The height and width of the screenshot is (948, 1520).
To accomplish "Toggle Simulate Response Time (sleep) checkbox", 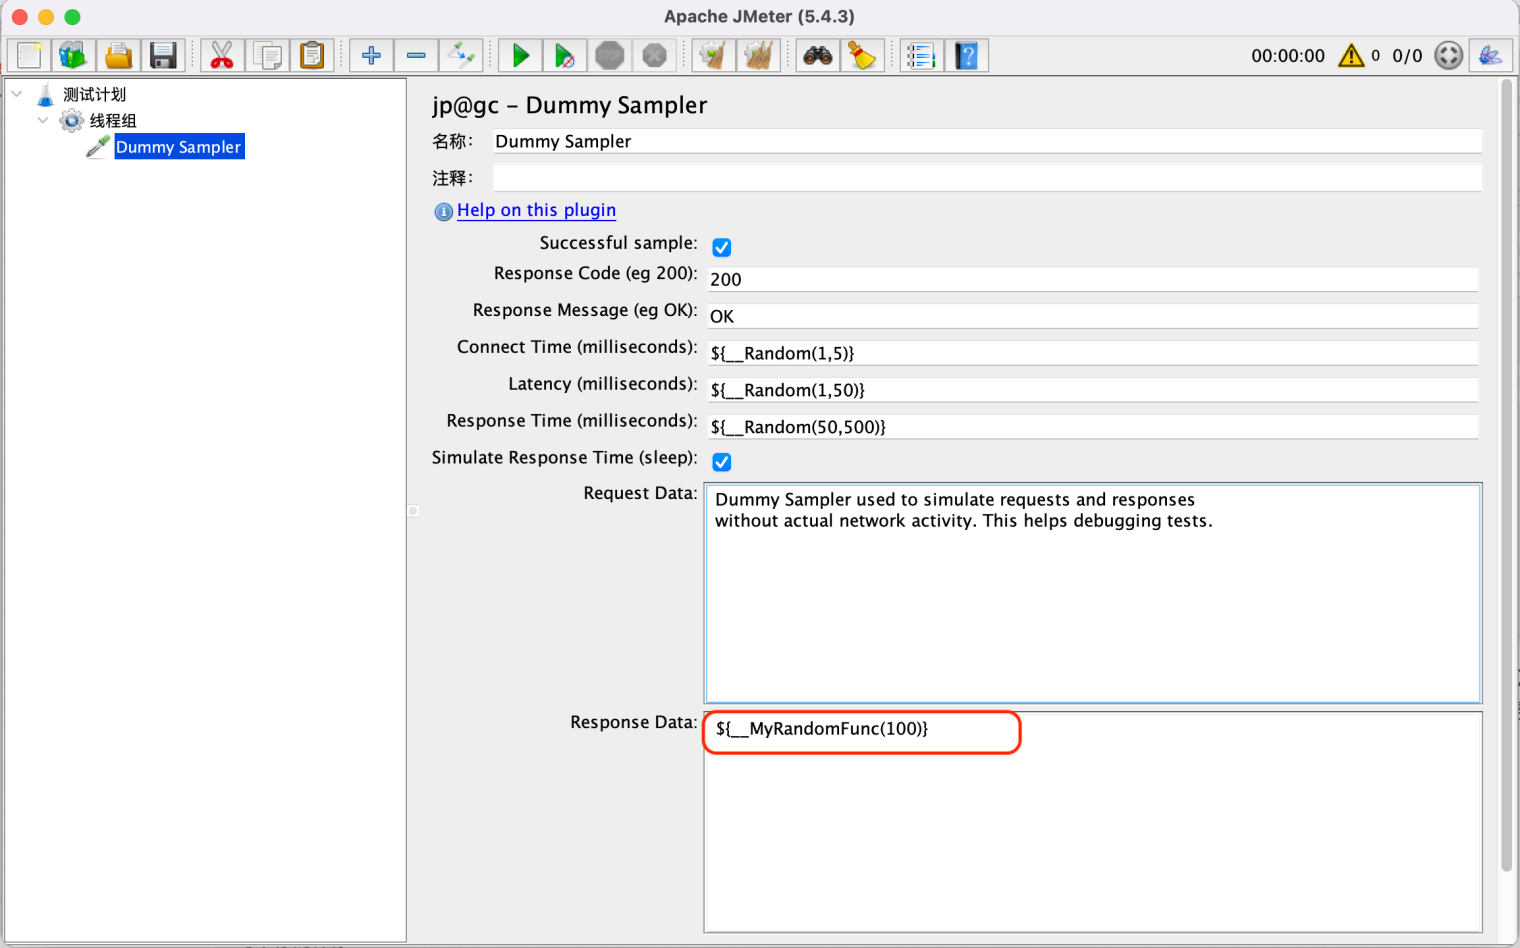I will (721, 462).
